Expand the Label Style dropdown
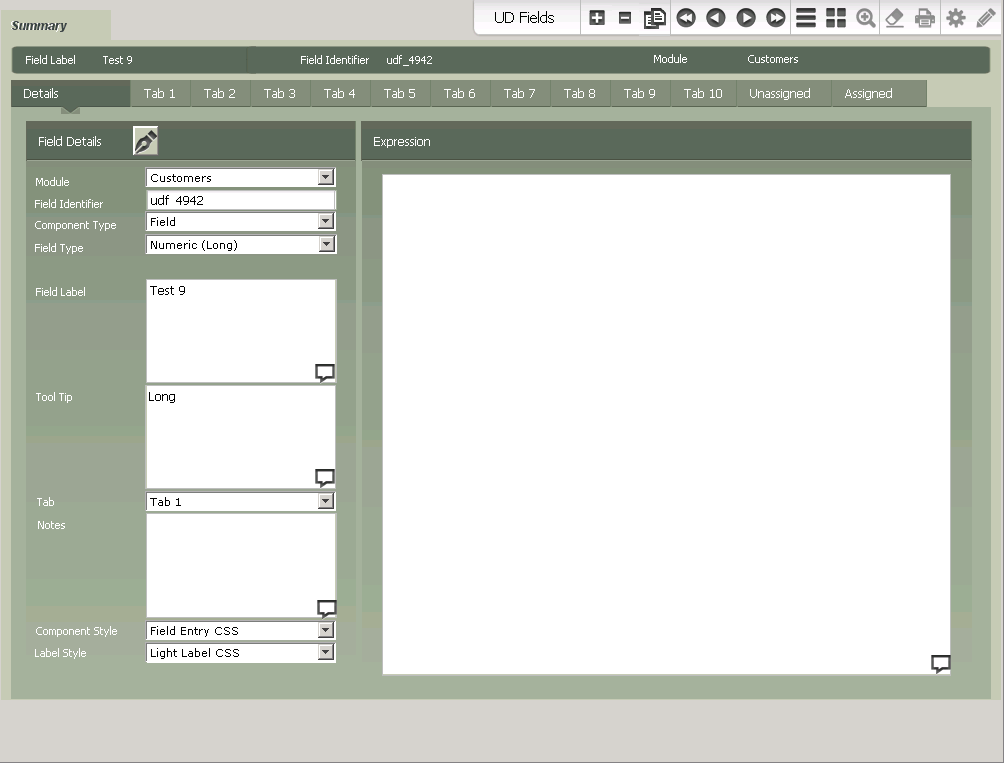 point(327,652)
